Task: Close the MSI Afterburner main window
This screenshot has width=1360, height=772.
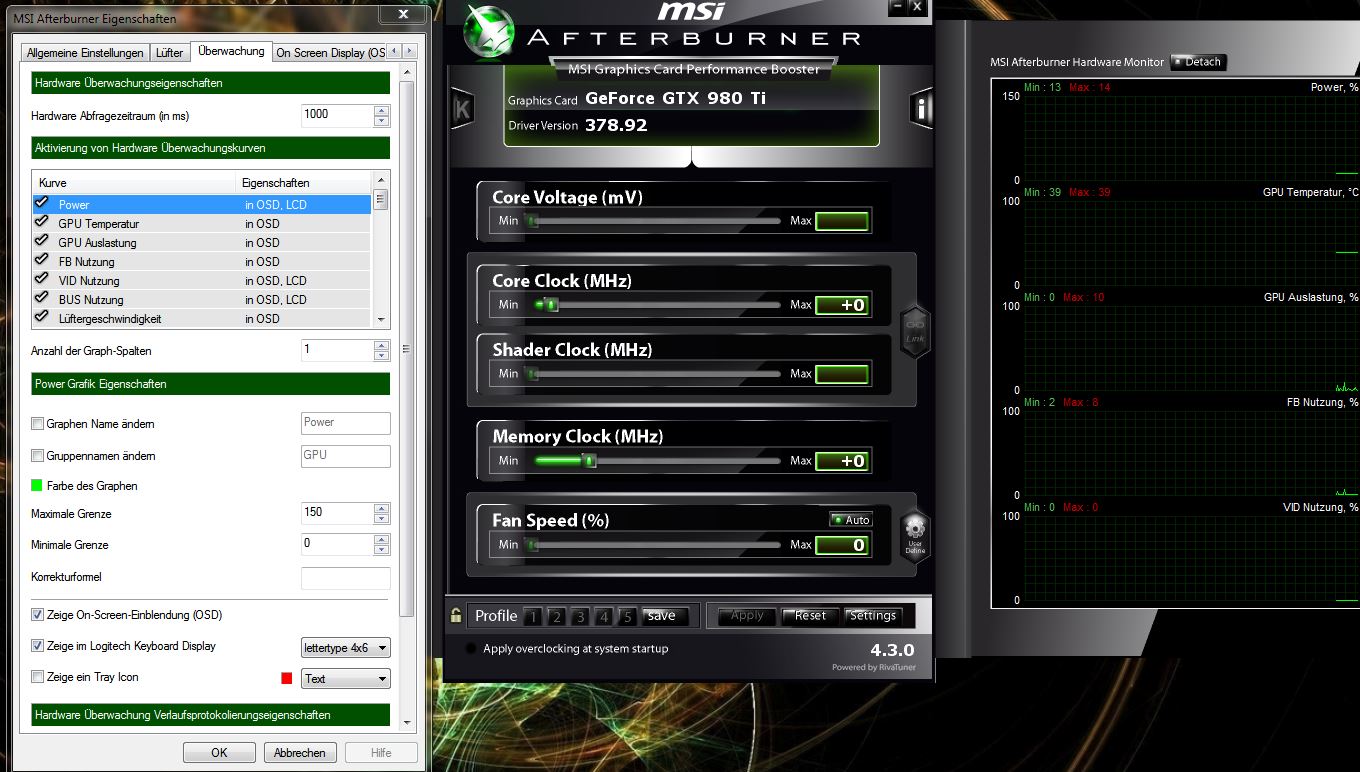Action: pos(917,7)
